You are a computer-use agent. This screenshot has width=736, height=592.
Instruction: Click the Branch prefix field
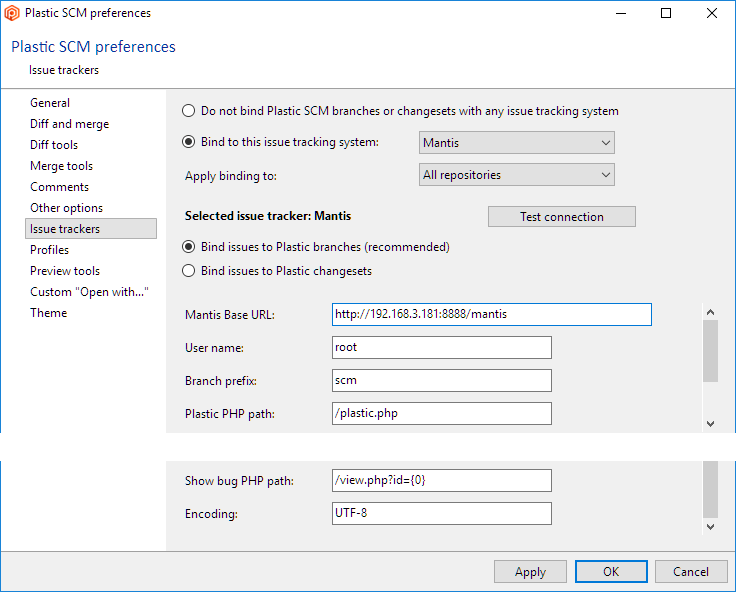point(442,381)
